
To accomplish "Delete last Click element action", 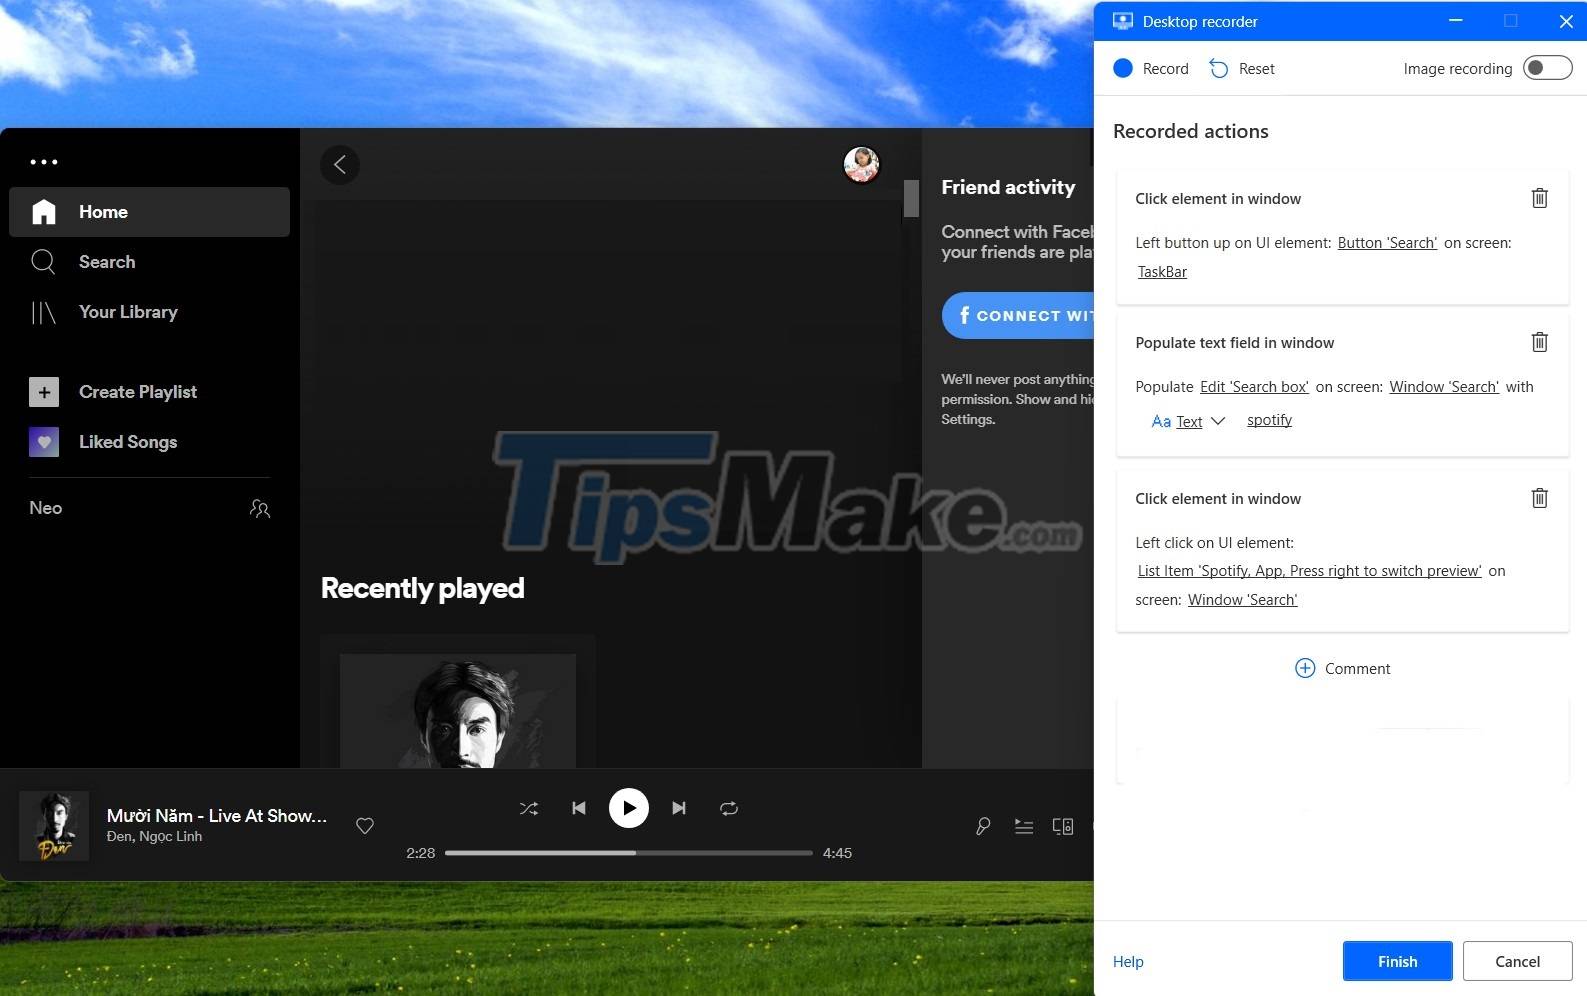I will click(1540, 498).
